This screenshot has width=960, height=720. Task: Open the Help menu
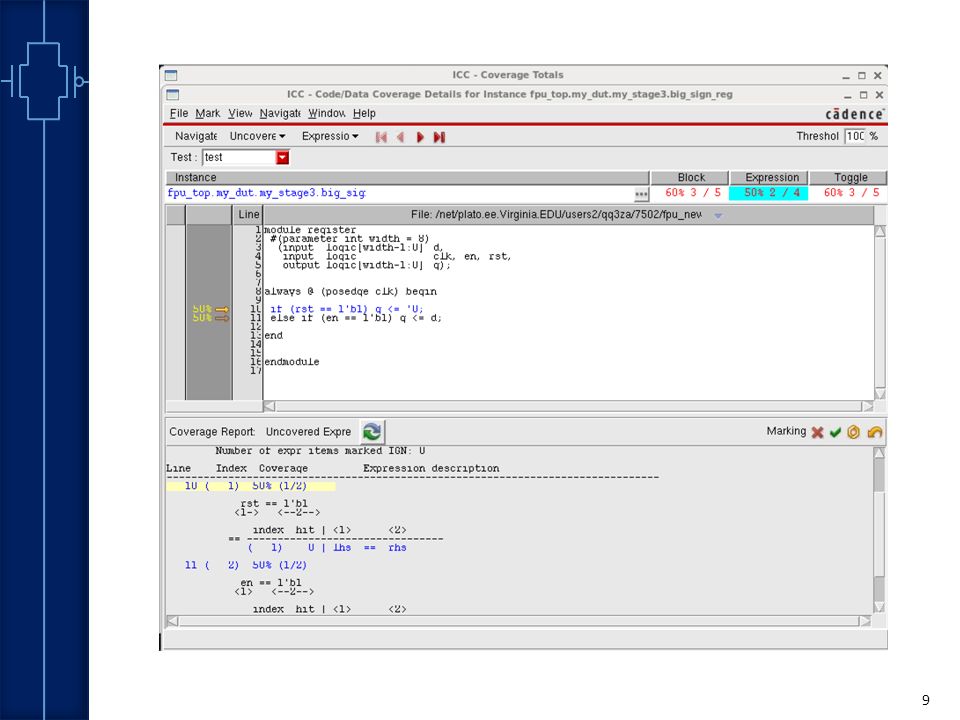[x=364, y=113]
